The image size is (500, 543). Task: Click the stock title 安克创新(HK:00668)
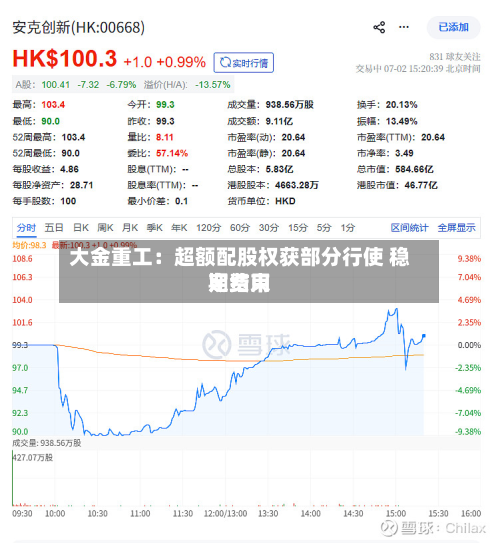coord(79,28)
